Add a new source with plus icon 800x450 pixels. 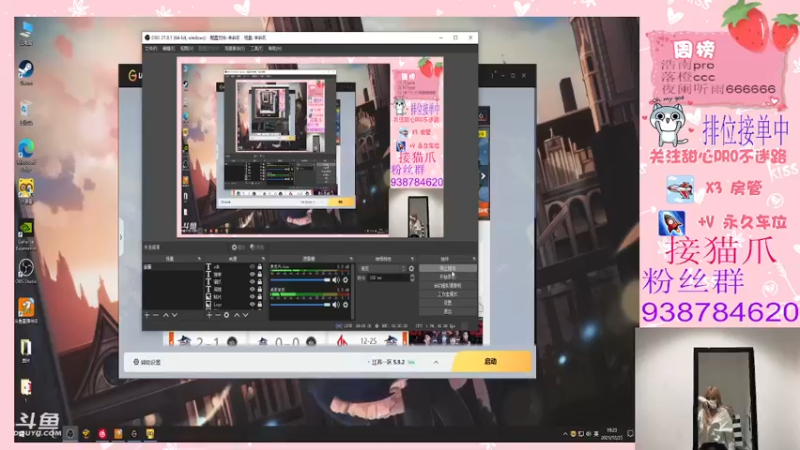pos(209,315)
